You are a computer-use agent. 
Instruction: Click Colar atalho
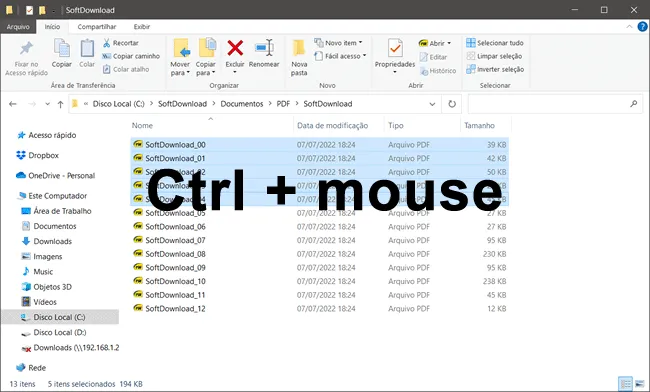click(x=126, y=69)
